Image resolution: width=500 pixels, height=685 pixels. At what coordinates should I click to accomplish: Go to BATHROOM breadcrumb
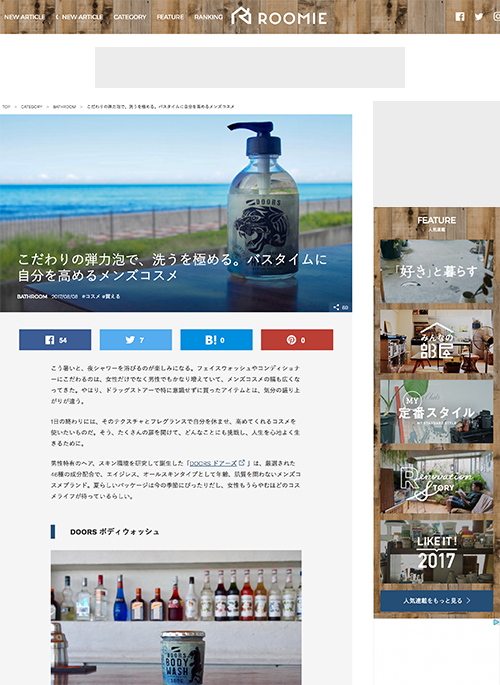pyautogui.click(x=64, y=107)
